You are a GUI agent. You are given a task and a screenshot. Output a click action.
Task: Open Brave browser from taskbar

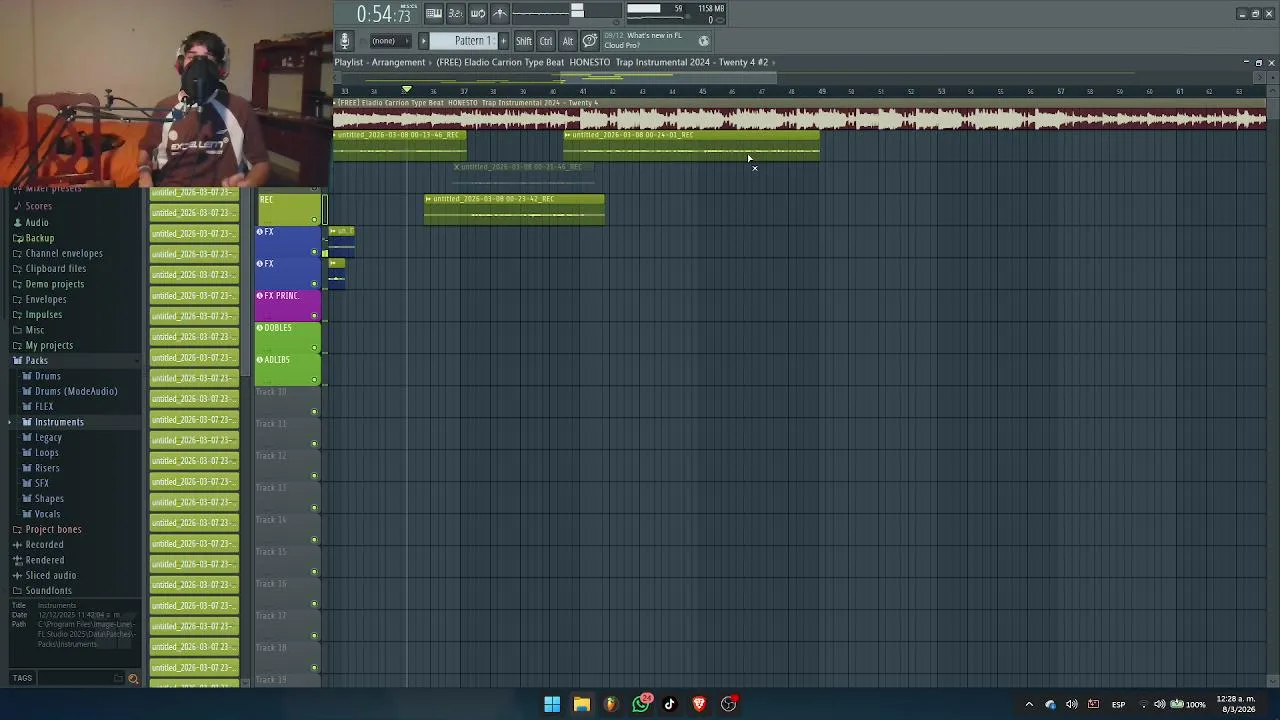[699, 704]
